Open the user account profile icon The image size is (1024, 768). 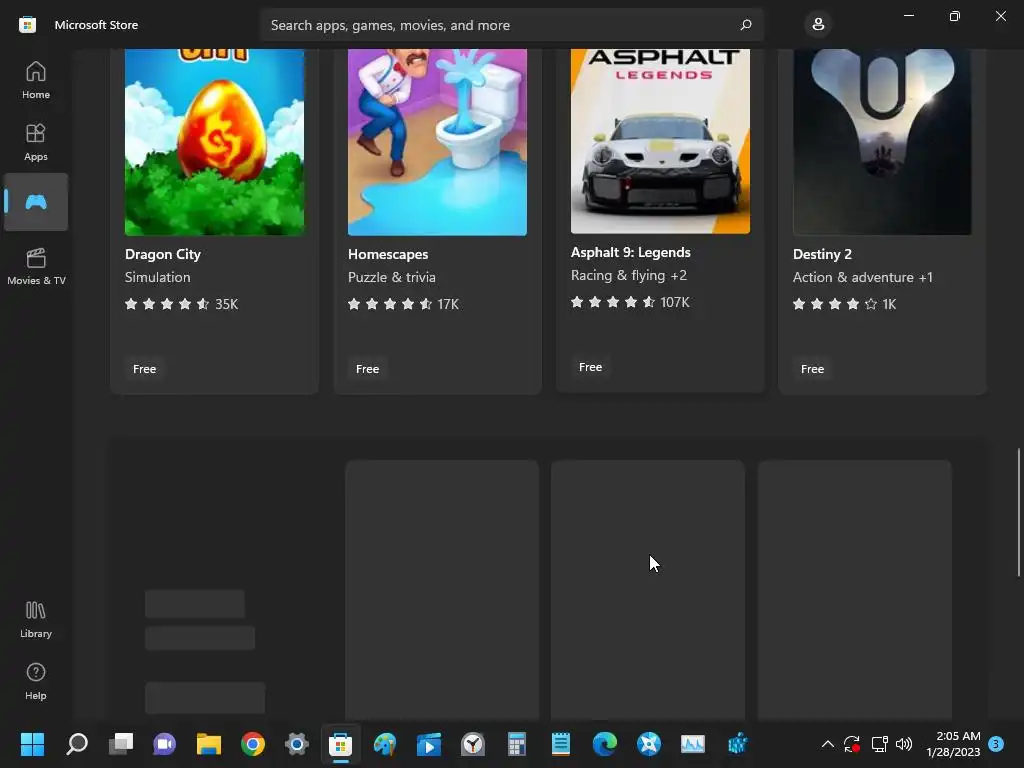tap(818, 25)
